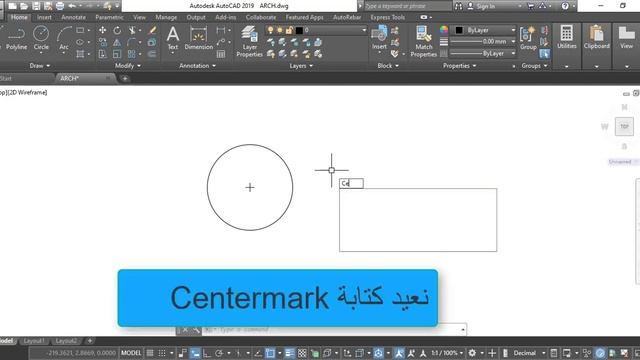Open the Decimal units dropdown
This screenshot has height=360, width=640.
point(529,353)
